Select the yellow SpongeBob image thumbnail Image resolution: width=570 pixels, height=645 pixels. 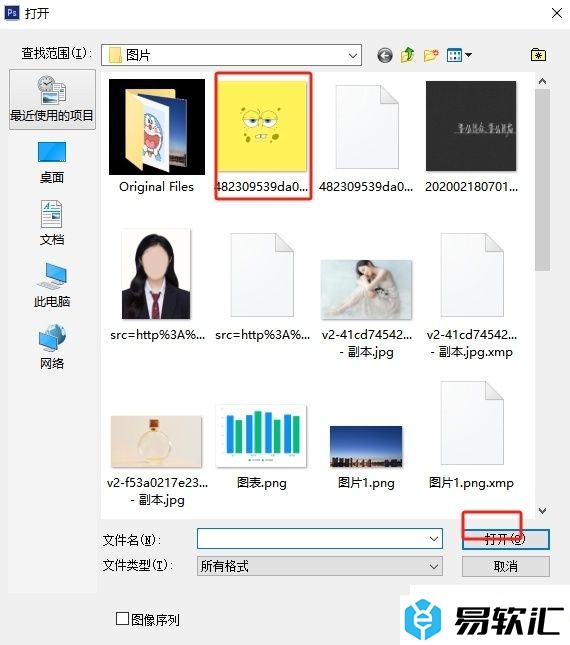262,125
